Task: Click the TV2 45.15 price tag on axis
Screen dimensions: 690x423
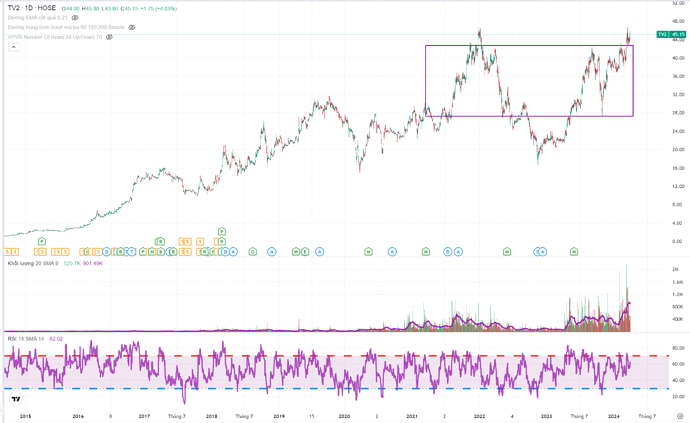Action: [x=671, y=34]
